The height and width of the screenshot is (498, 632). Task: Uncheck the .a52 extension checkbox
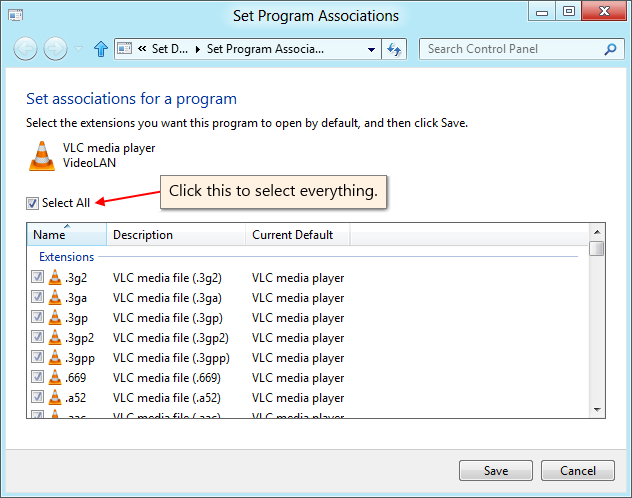click(x=37, y=398)
